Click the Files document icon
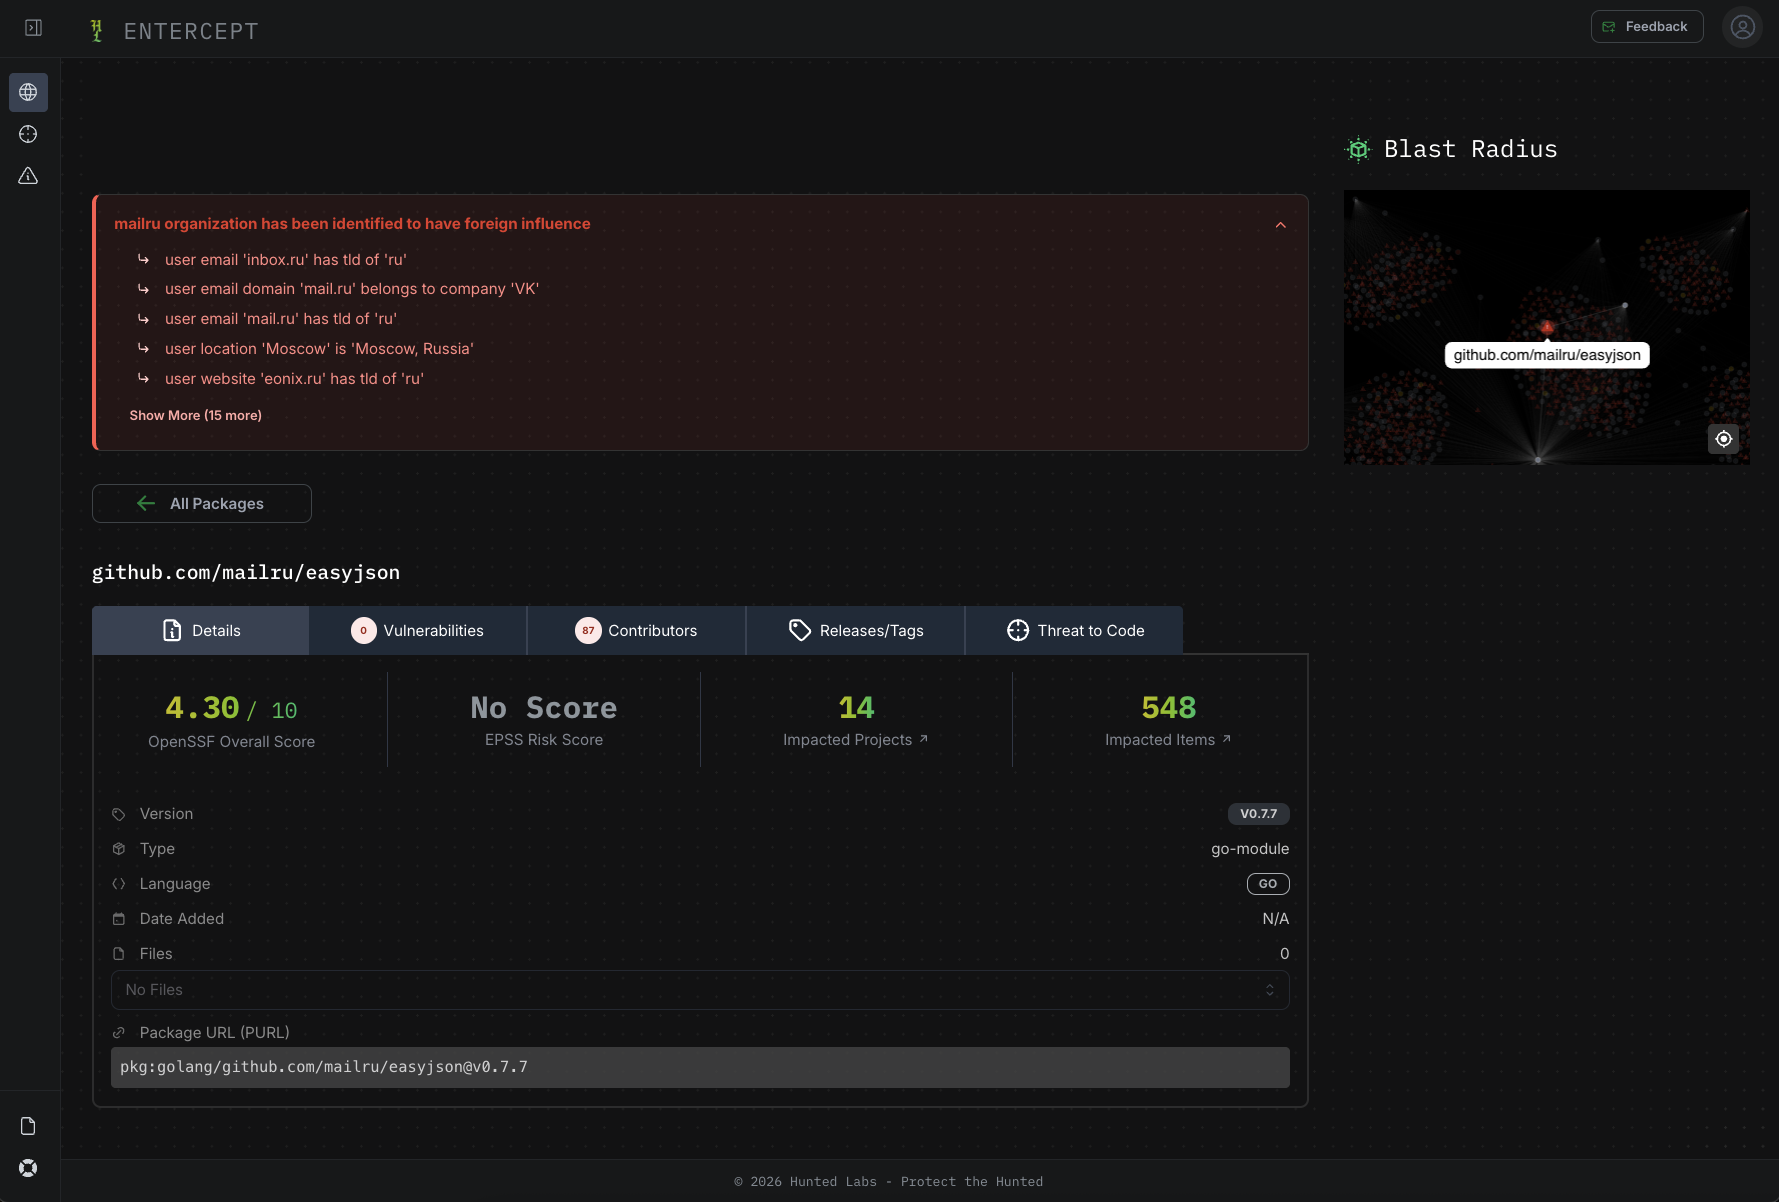Image resolution: width=1779 pixels, height=1202 pixels. [x=119, y=954]
